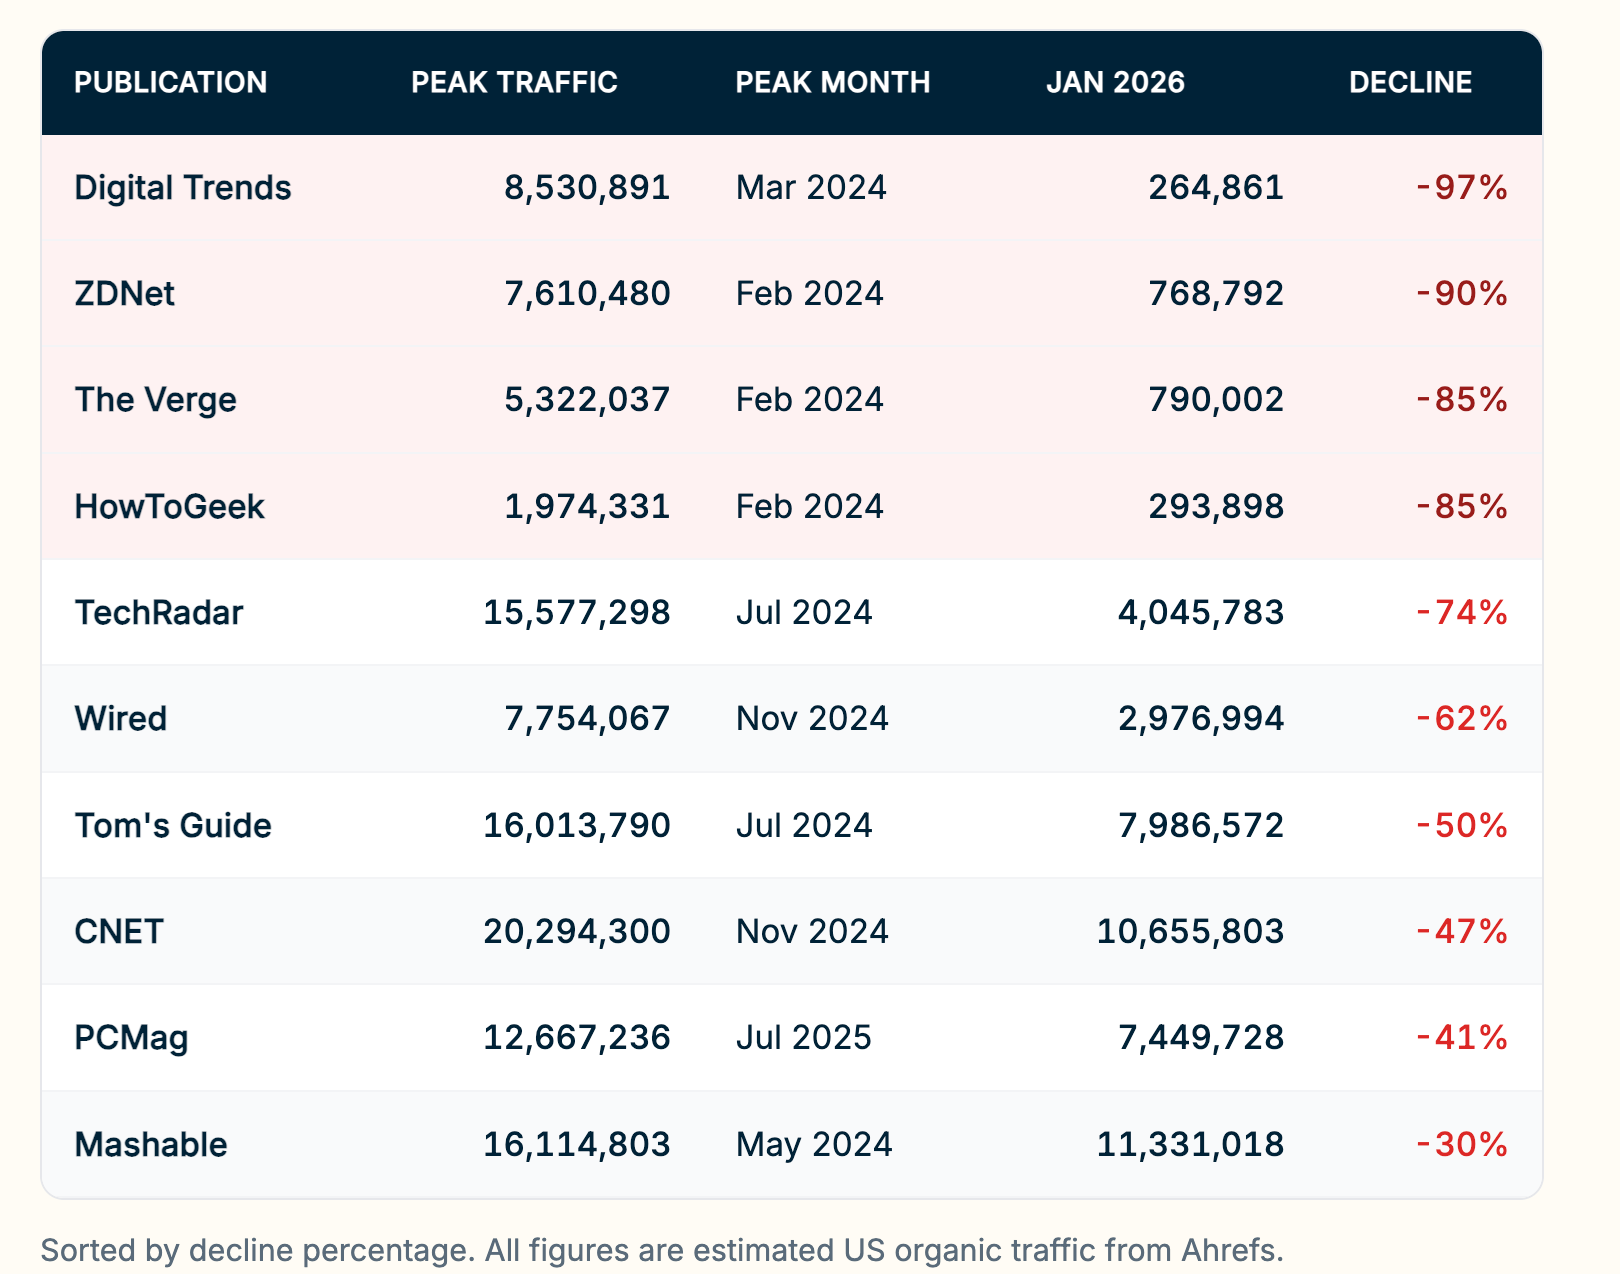Click the DECLINE column header

pyautogui.click(x=1410, y=82)
